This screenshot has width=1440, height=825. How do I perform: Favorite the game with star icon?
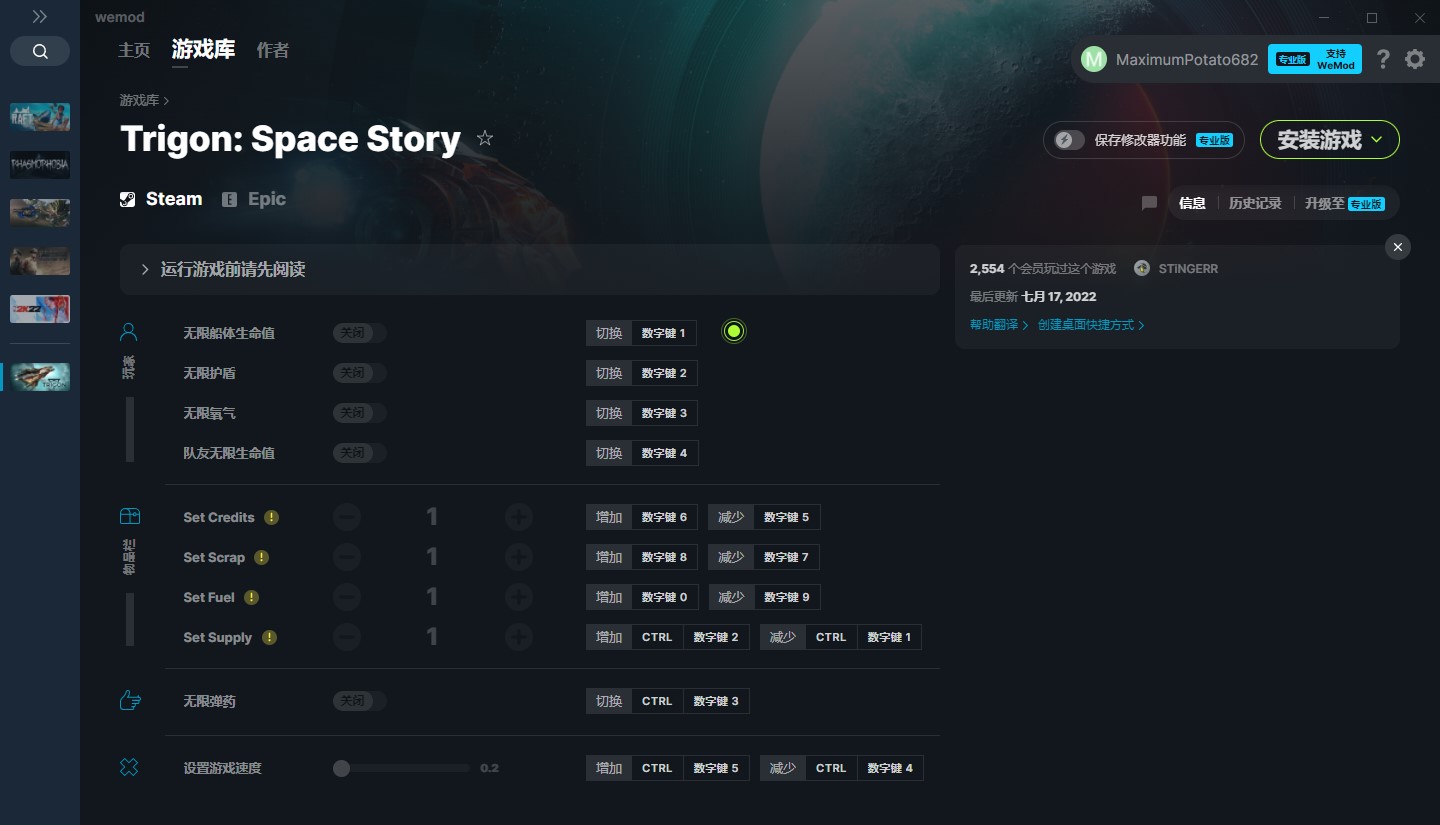pos(485,138)
